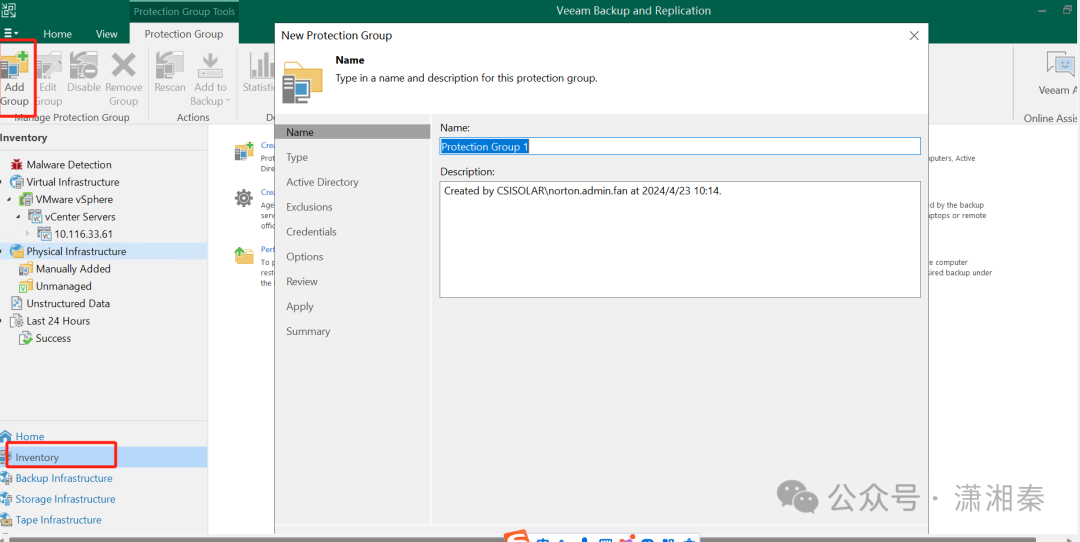This screenshot has height=542, width=1080.
Task: Click the Unmanaged folder icon
Action: point(26,286)
